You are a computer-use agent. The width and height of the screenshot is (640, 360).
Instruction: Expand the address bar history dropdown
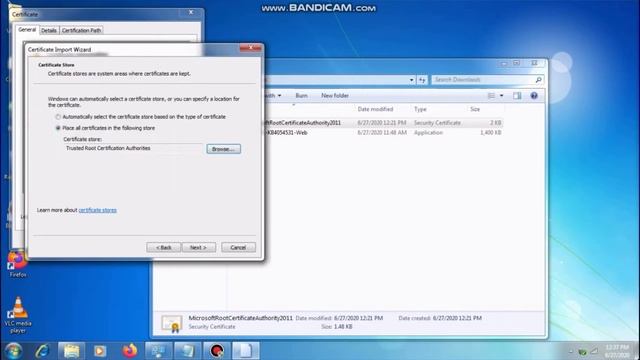(411, 80)
